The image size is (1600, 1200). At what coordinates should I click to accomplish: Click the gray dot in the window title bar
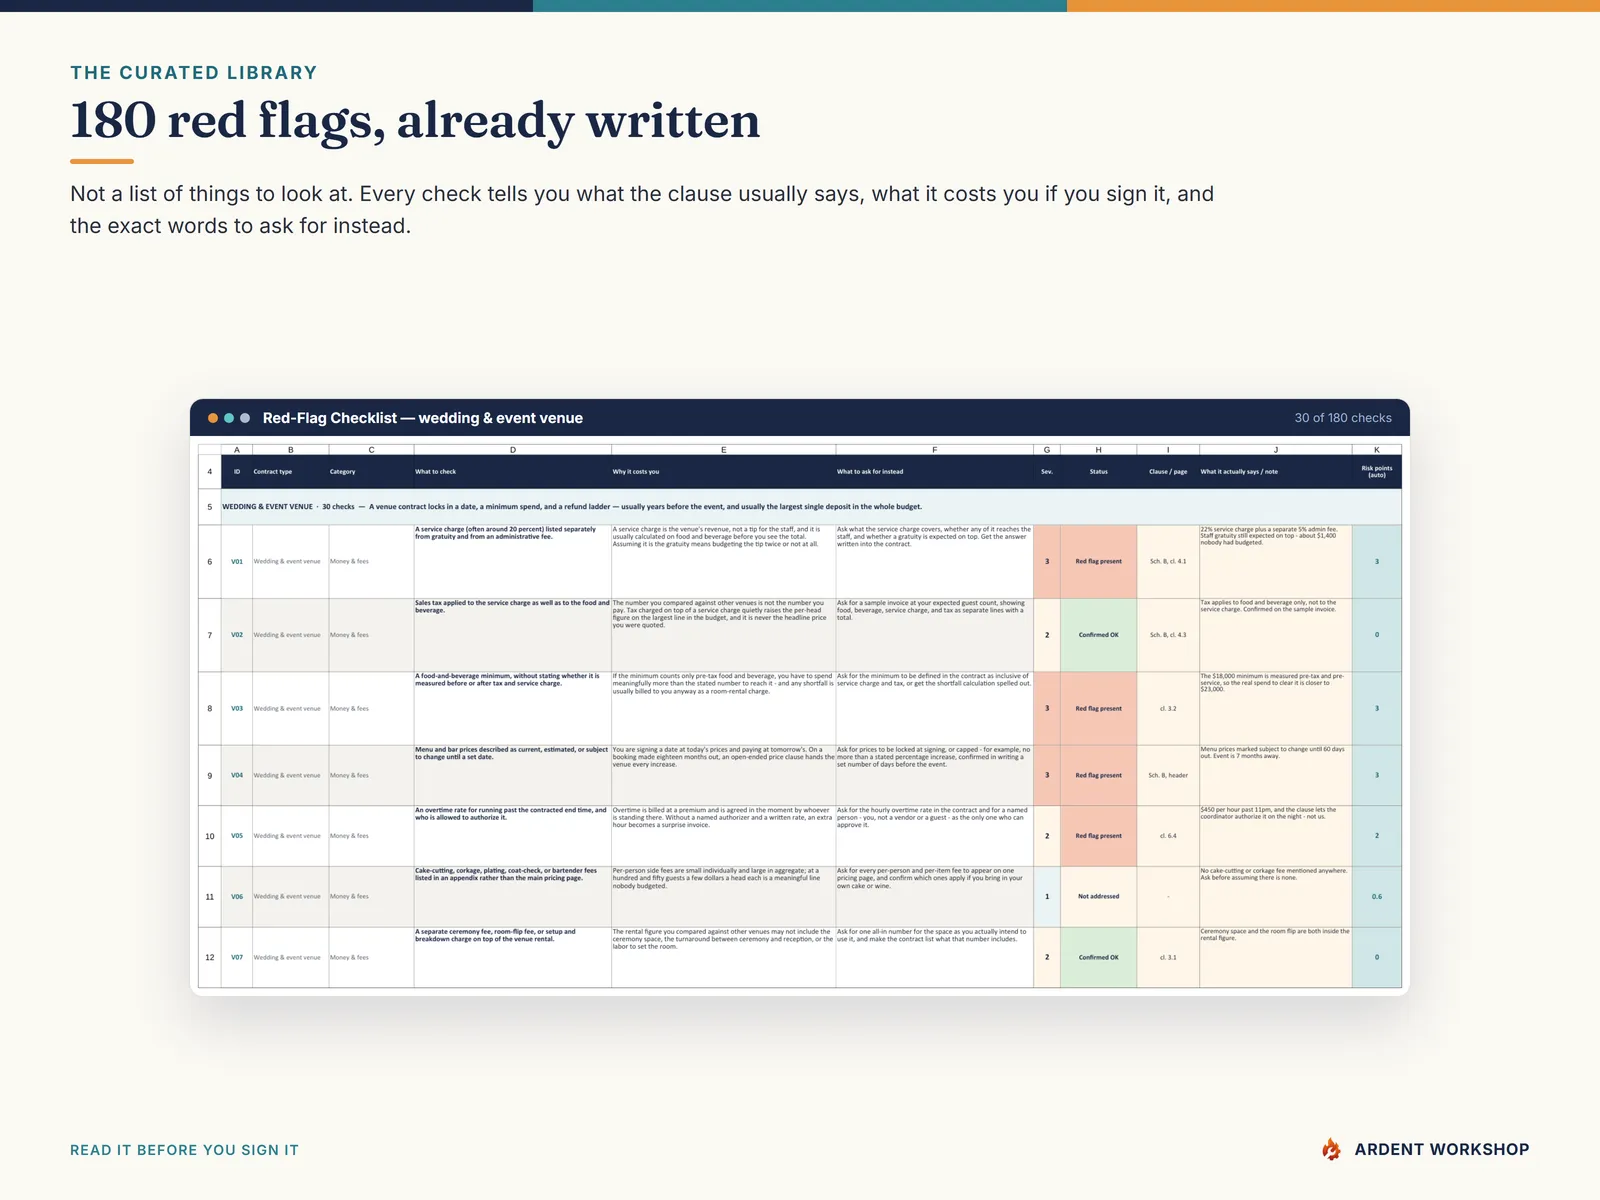(245, 418)
